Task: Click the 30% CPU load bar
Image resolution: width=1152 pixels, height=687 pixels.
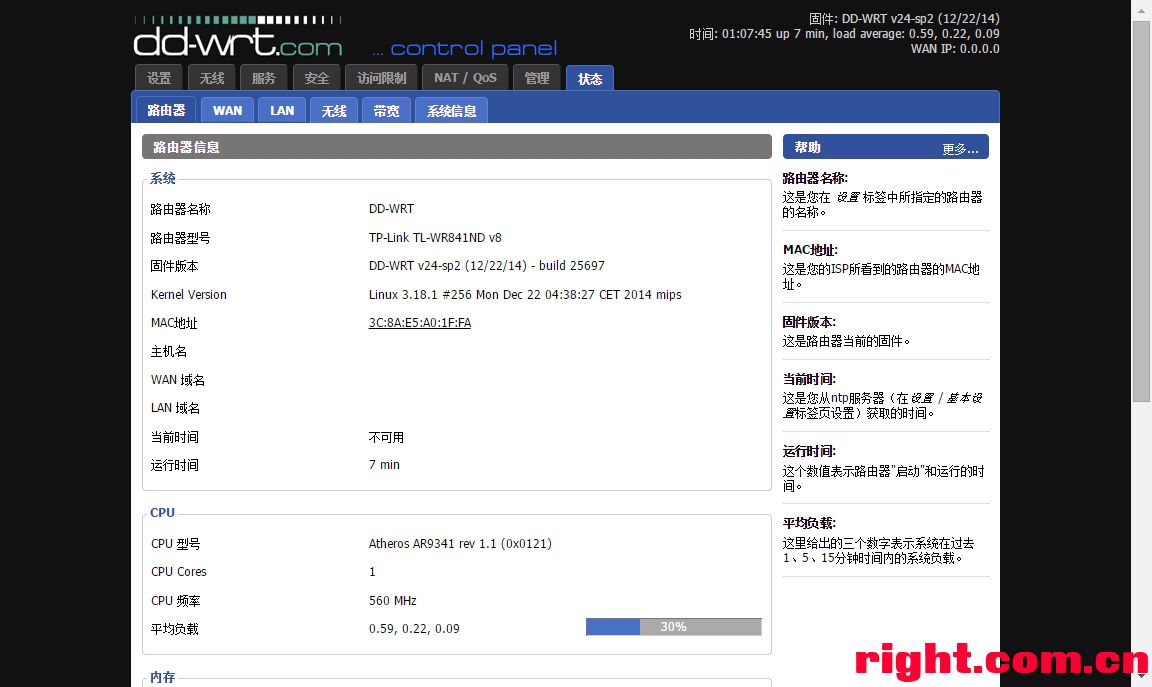Action: (674, 627)
